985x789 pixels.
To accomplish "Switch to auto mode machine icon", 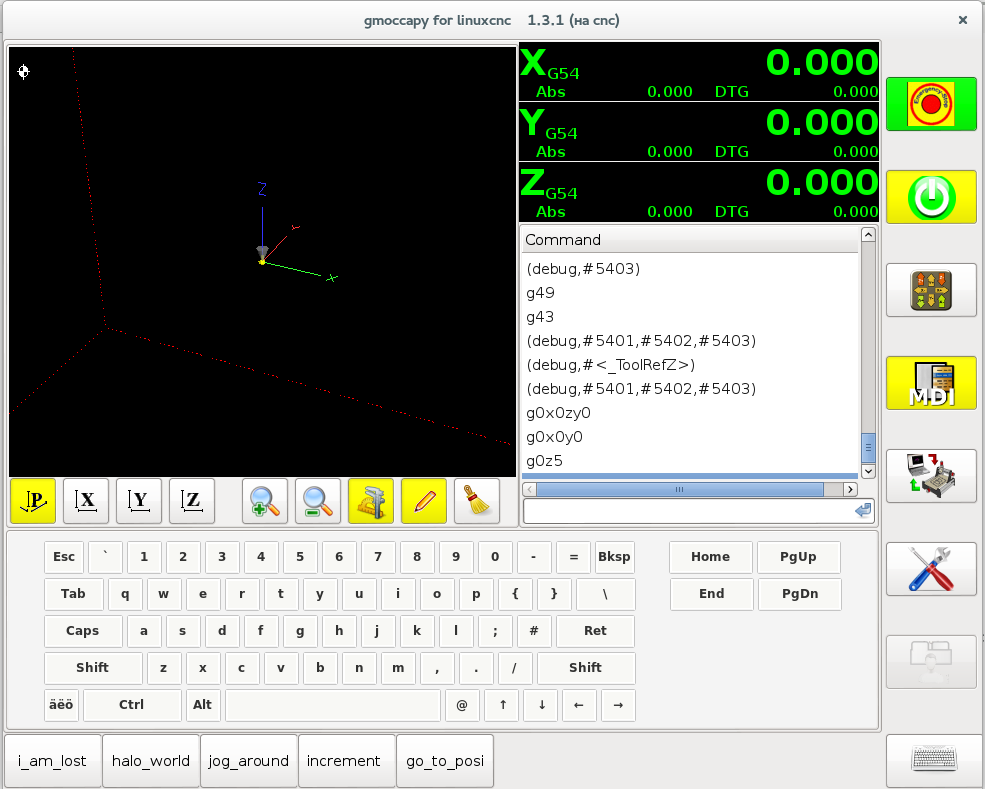I will point(930,476).
